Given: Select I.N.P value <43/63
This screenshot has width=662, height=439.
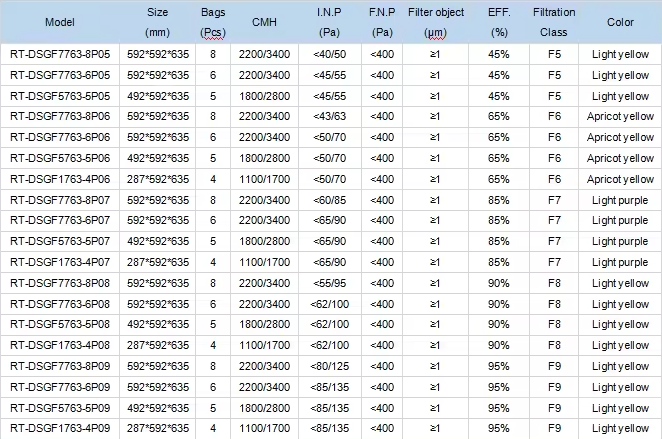Looking at the screenshot, I should (329, 116).
